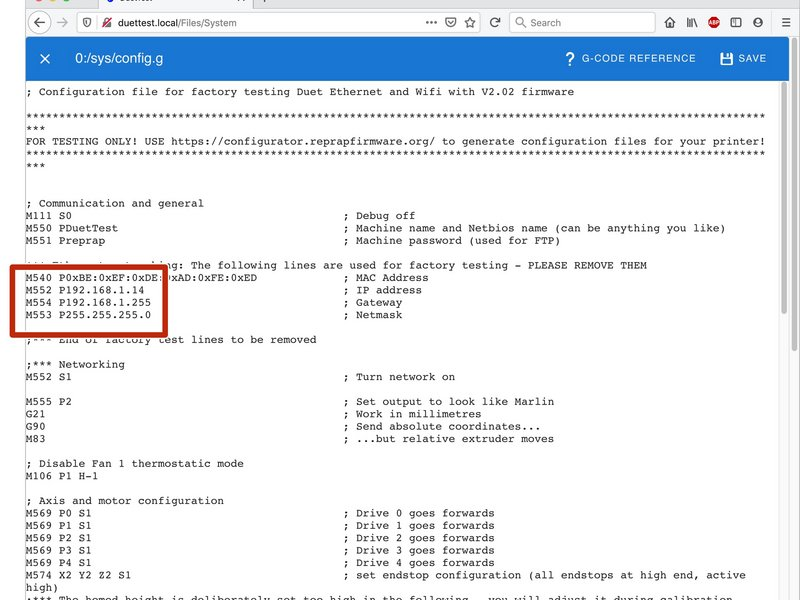Viewport: 800px width, 600px height.
Task: Click the browser back arrow
Action: (x=40, y=22)
